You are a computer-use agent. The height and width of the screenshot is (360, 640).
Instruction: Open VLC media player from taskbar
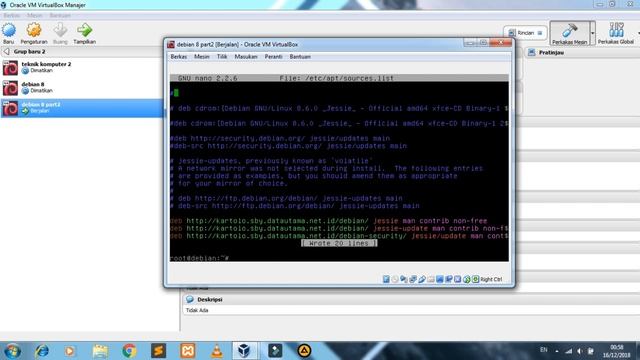click(x=217, y=351)
